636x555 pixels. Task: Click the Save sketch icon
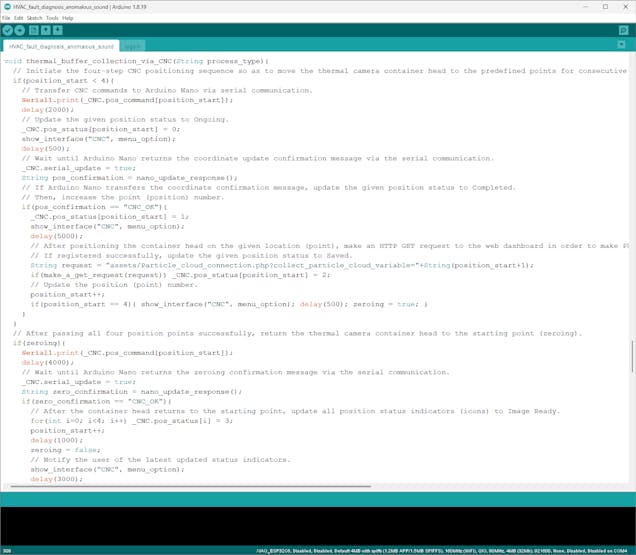(58, 30)
